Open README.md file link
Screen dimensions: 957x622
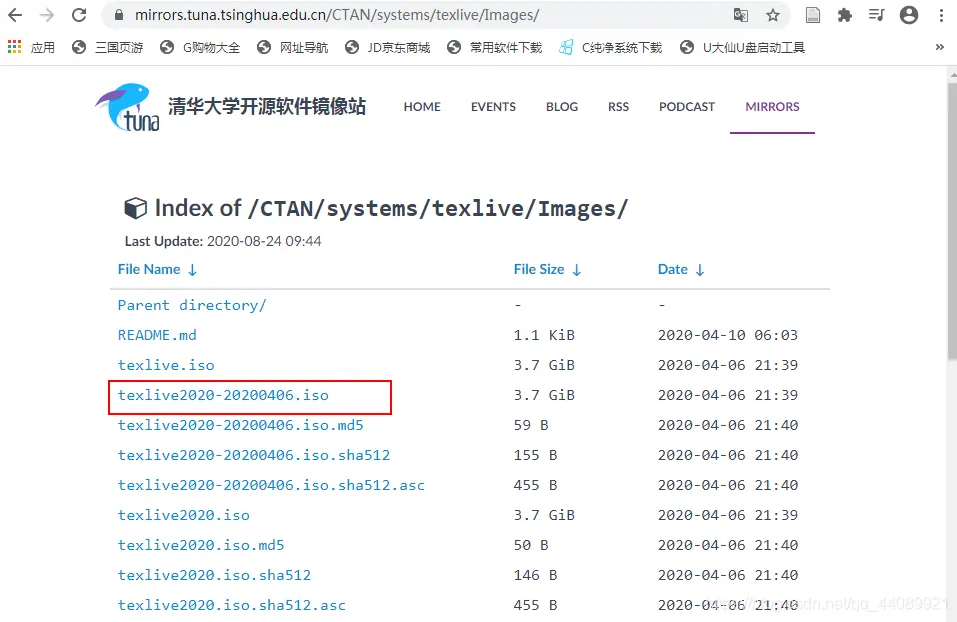(x=157, y=335)
